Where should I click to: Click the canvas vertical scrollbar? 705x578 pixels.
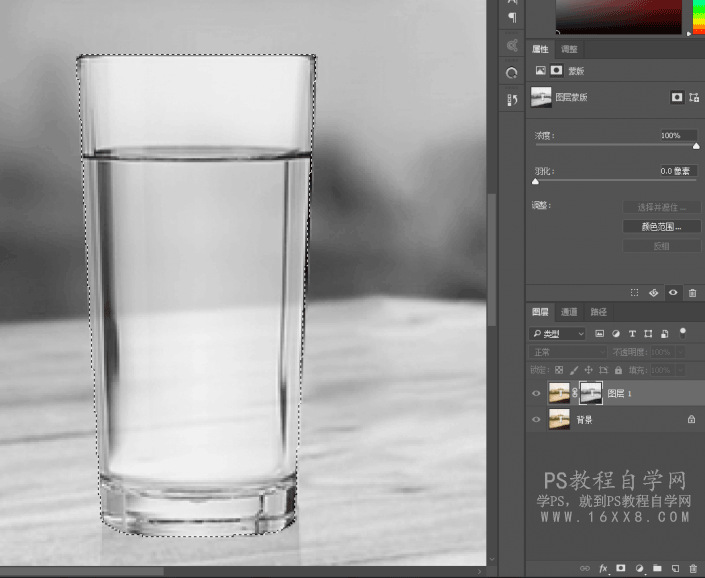(492, 259)
